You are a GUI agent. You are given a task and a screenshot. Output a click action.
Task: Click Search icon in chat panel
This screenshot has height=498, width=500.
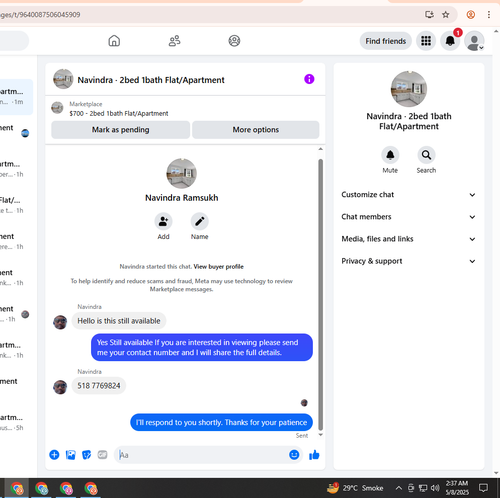click(426, 155)
